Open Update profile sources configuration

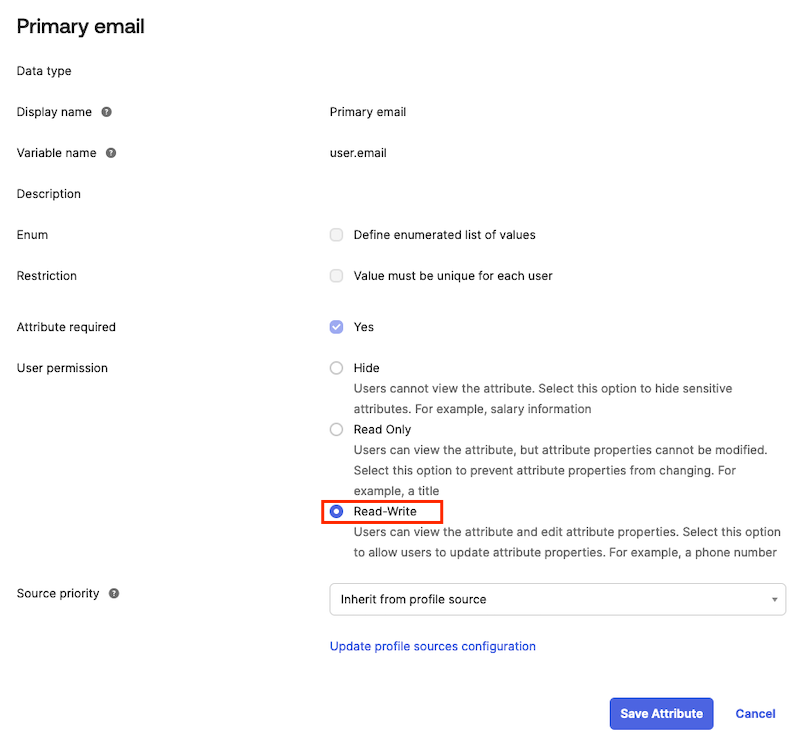[433, 646]
